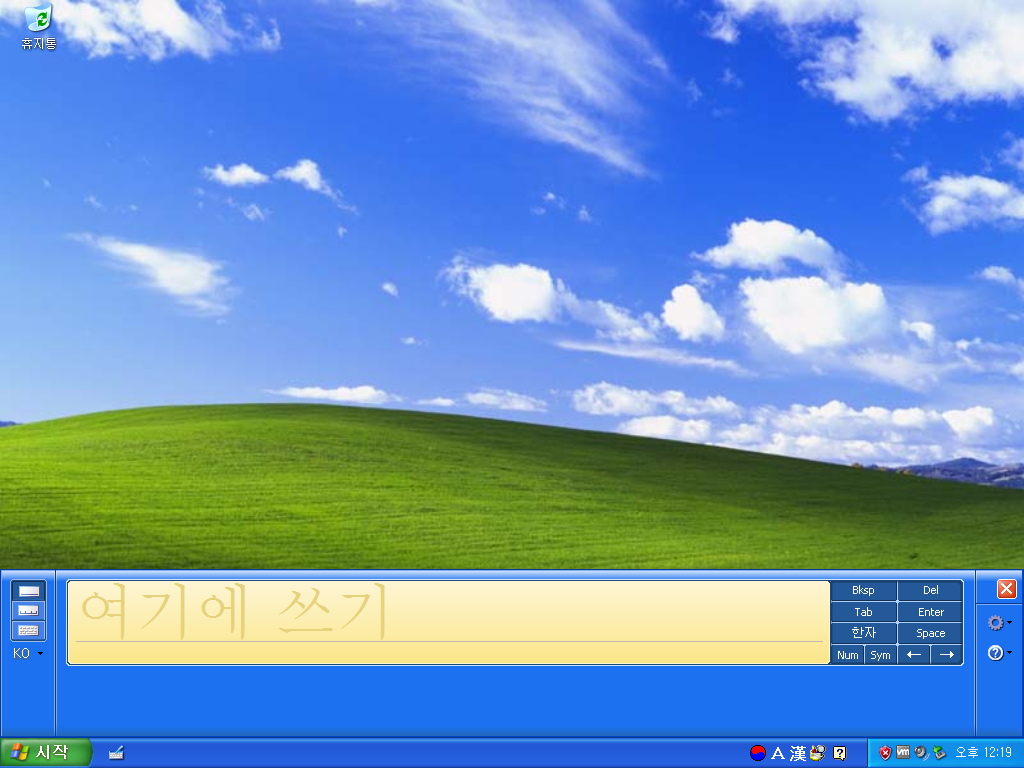Switch to the on-screen keyboard mode
The image size is (1024, 768).
point(28,630)
